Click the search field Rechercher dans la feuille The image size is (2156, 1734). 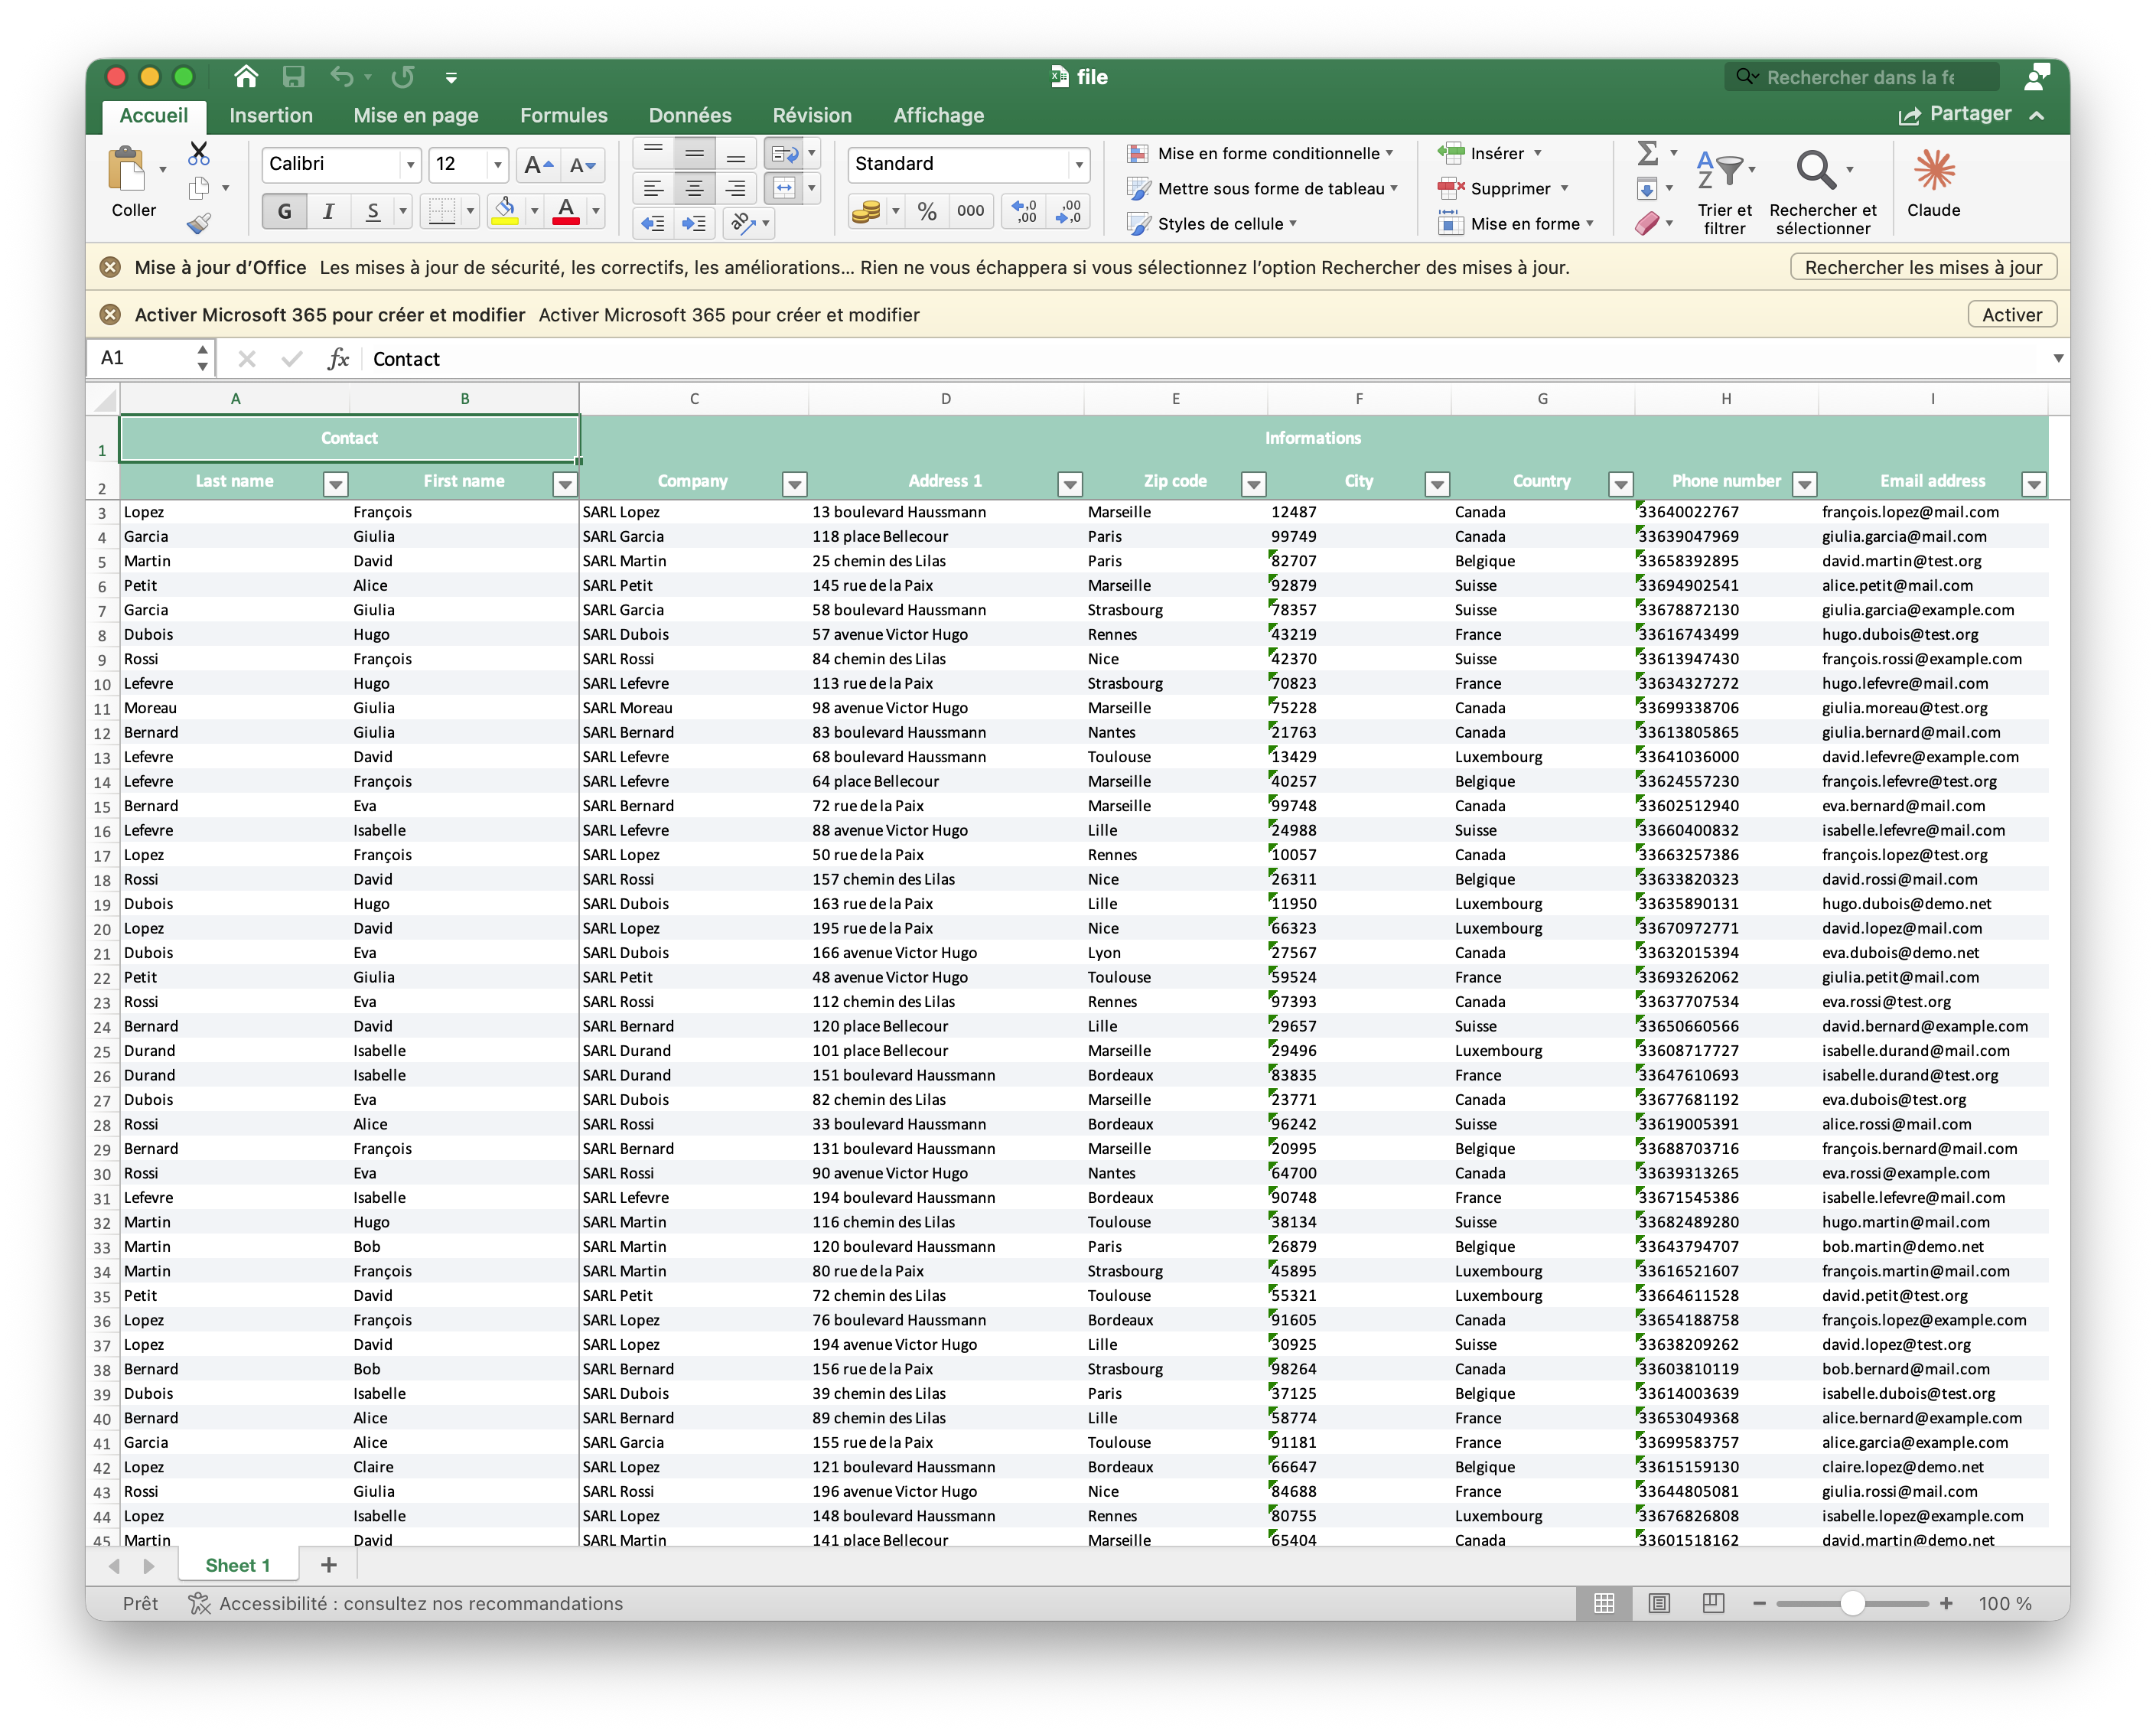1861,77
